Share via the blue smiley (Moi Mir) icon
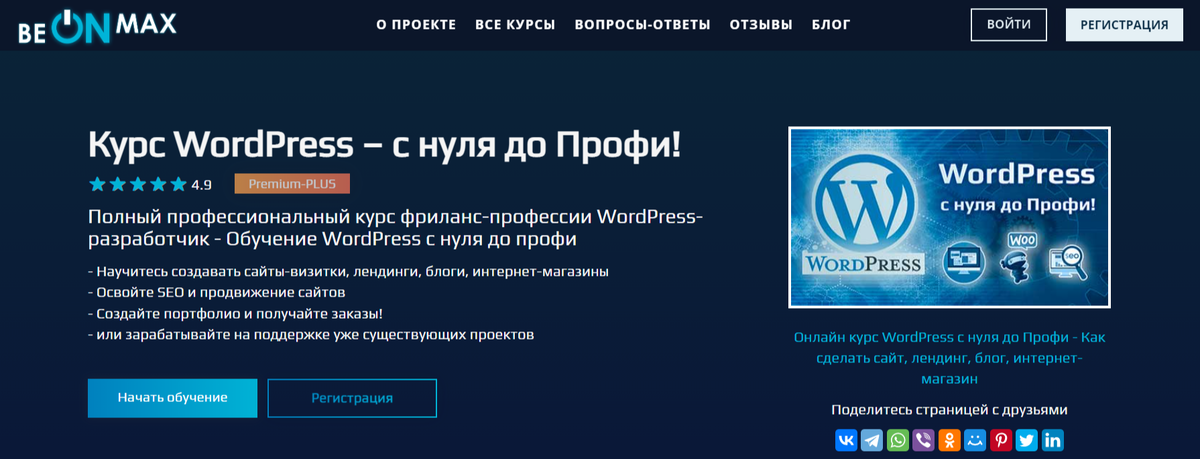This screenshot has width=1200, height=459. click(975, 440)
